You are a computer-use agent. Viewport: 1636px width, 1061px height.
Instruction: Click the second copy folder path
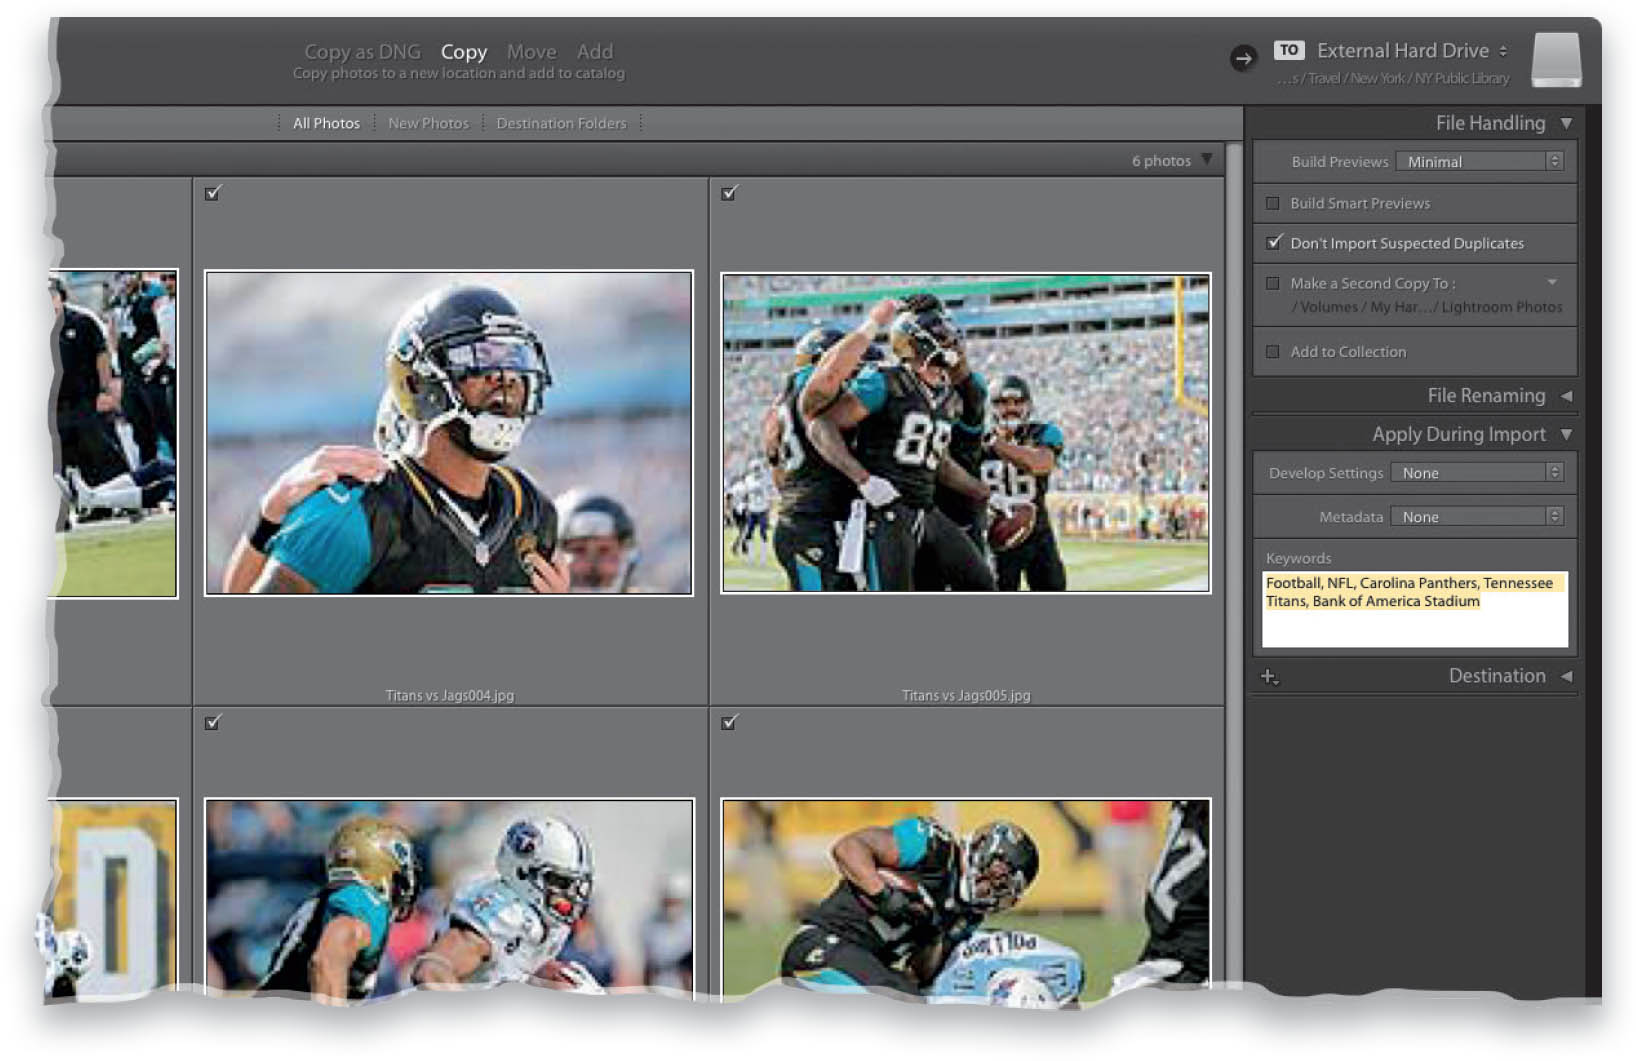click(1427, 307)
